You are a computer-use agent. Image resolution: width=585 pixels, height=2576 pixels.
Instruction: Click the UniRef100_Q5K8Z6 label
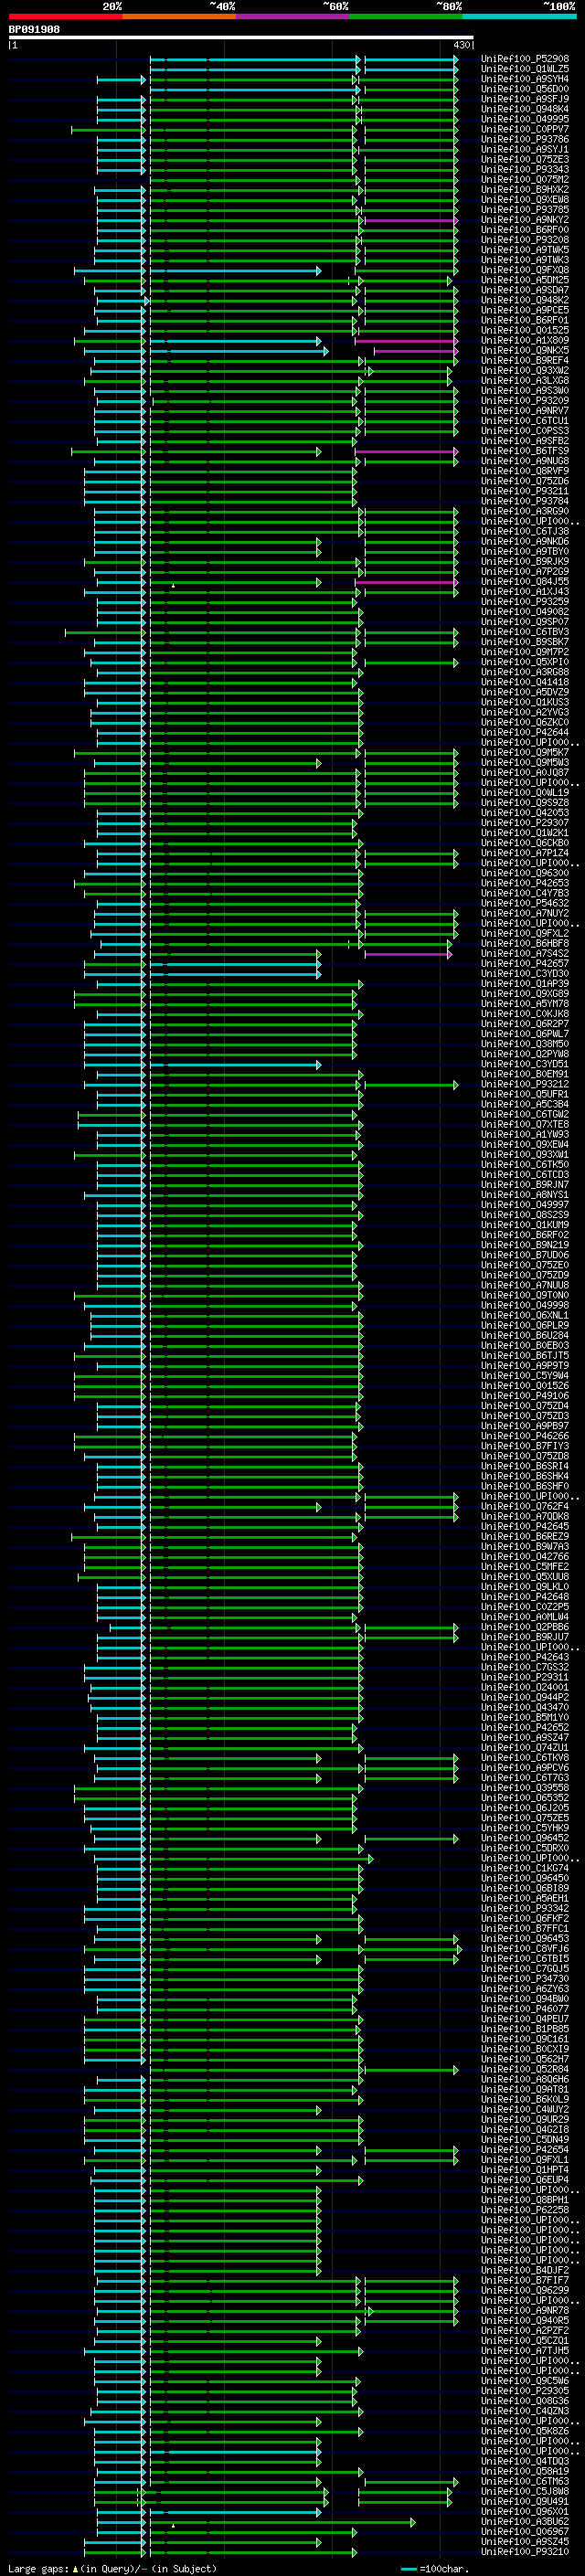(x=525, y=2430)
